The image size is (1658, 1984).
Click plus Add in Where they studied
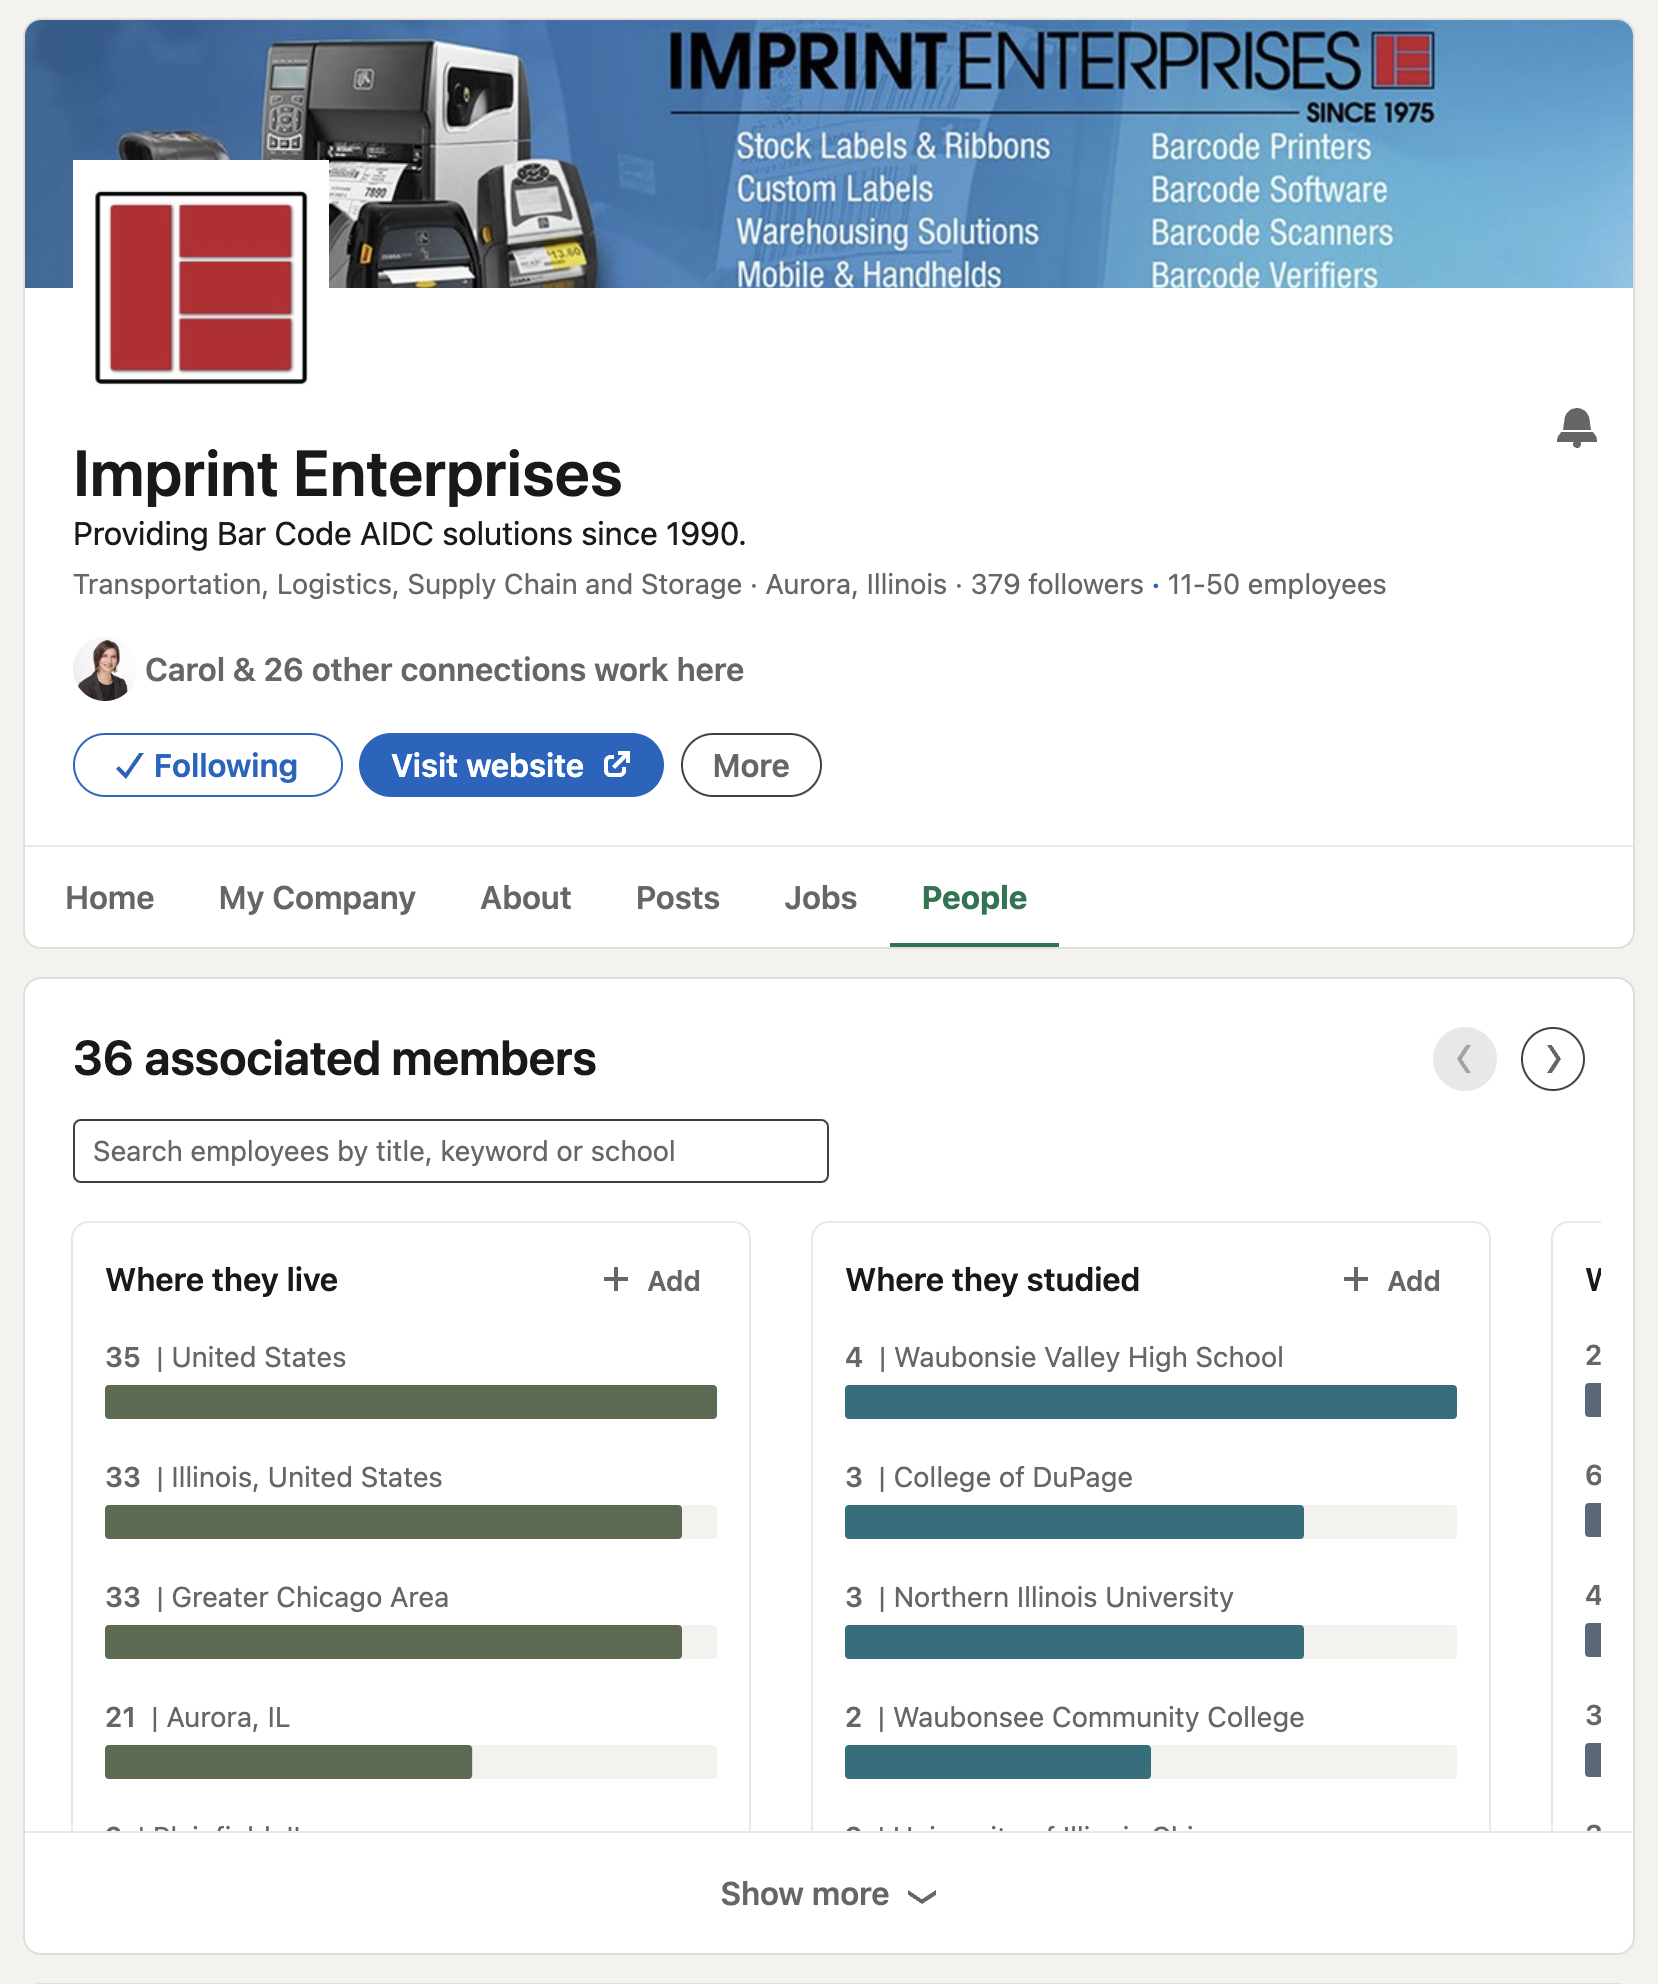pos(1392,1280)
